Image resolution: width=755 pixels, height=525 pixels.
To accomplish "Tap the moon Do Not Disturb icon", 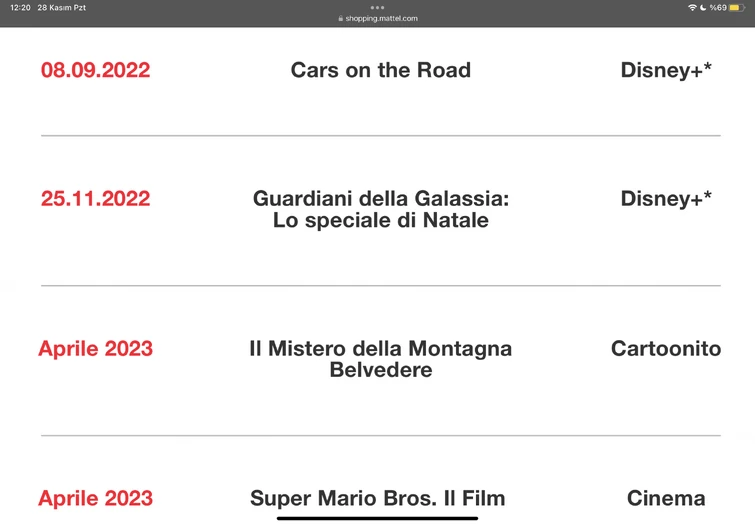I will point(703,8).
